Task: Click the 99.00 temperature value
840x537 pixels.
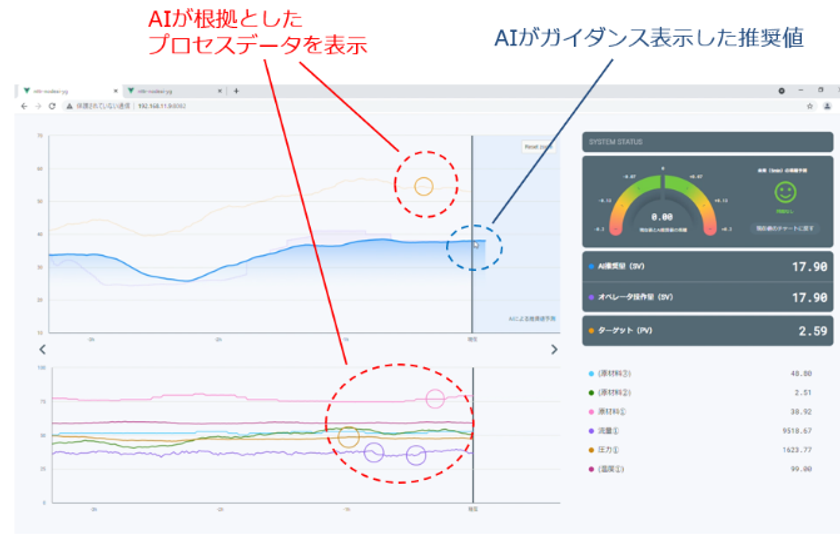Action: click(x=801, y=469)
